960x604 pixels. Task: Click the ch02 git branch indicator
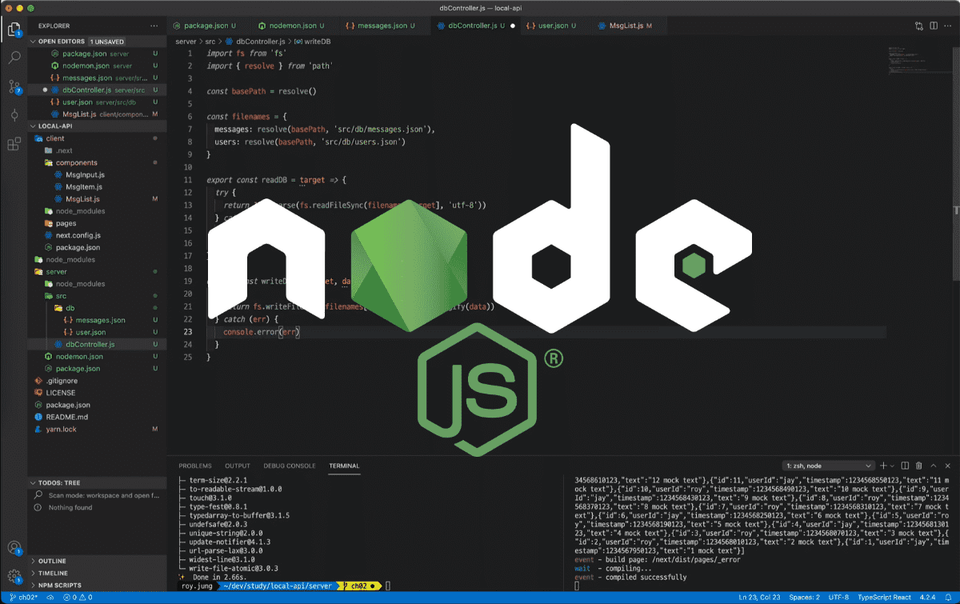23,597
